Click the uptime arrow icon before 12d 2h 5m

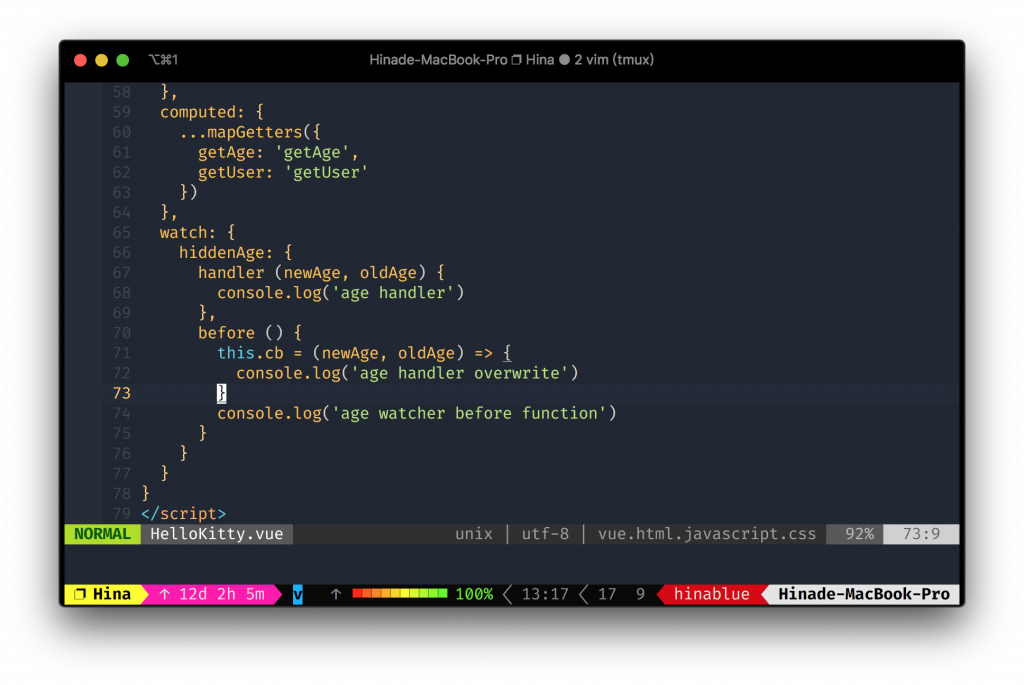click(165, 594)
